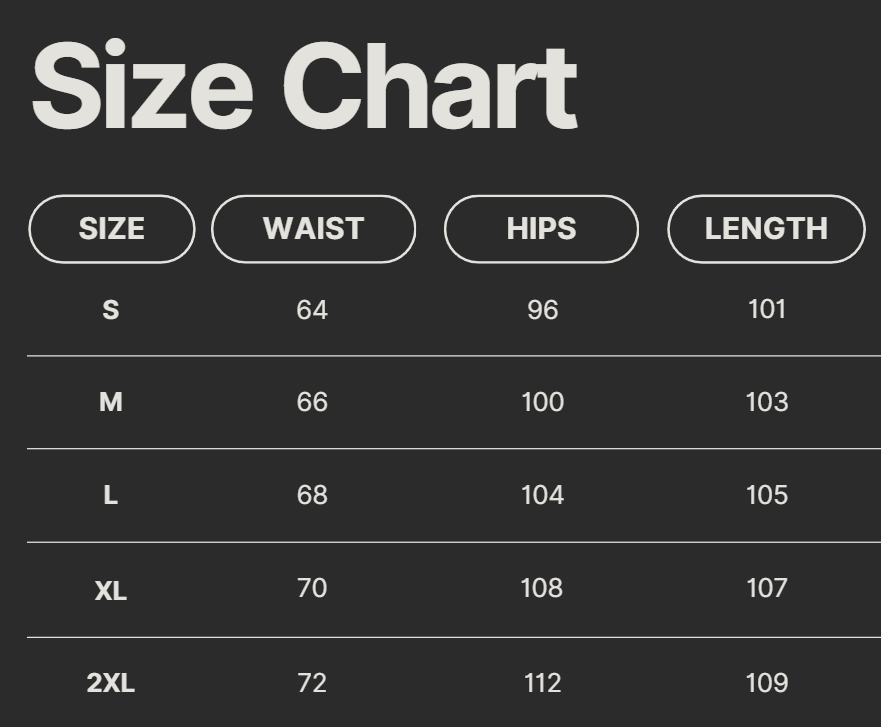Screen dimensions: 881x727
Task: Select the LENGTH column header pill
Action: coord(766,229)
